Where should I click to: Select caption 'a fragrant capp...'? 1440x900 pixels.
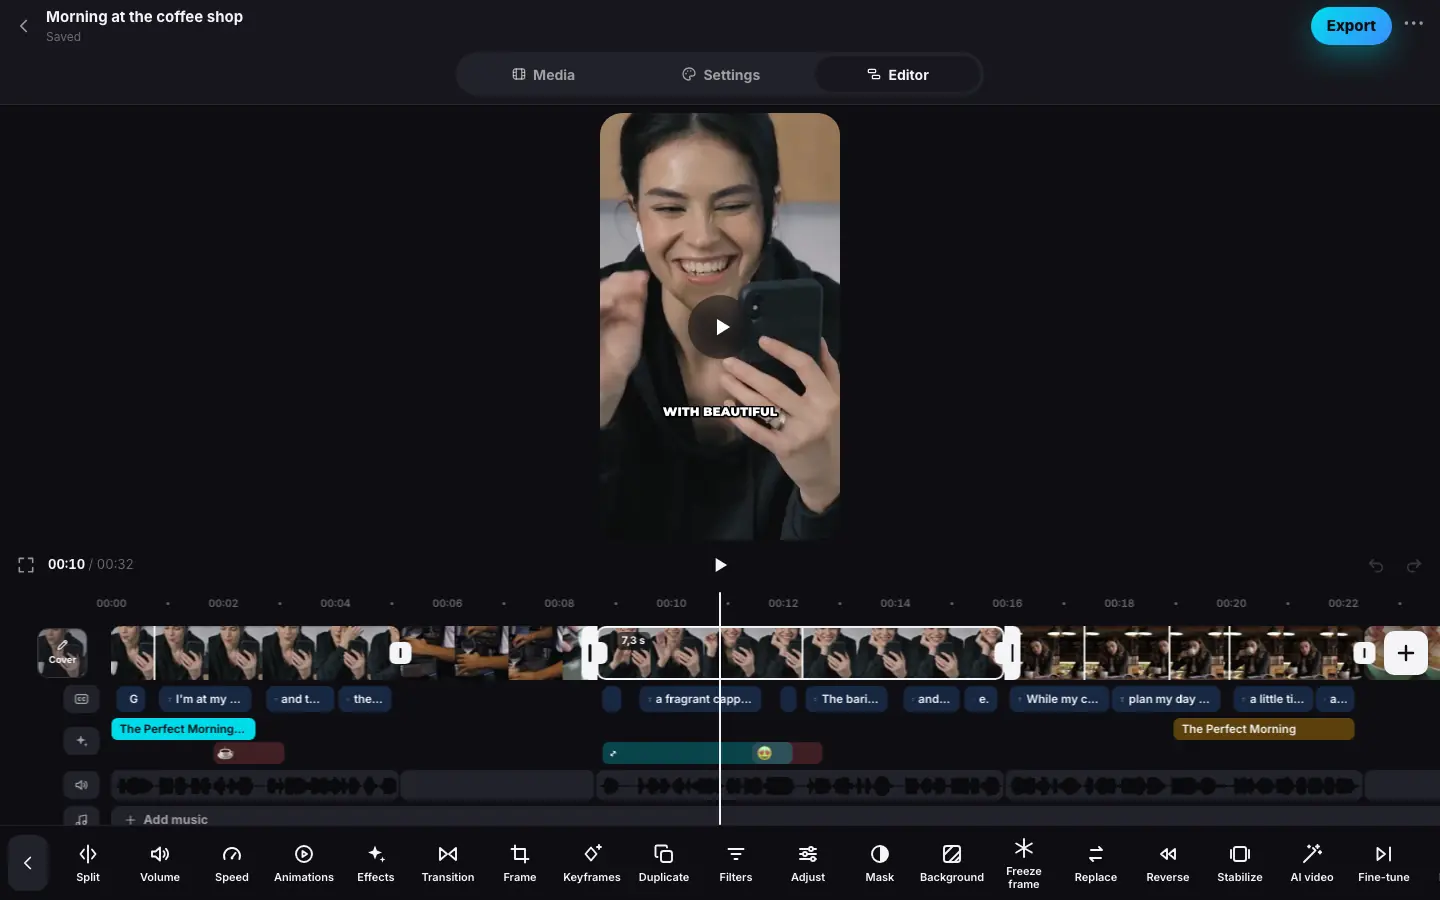click(700, 699)
